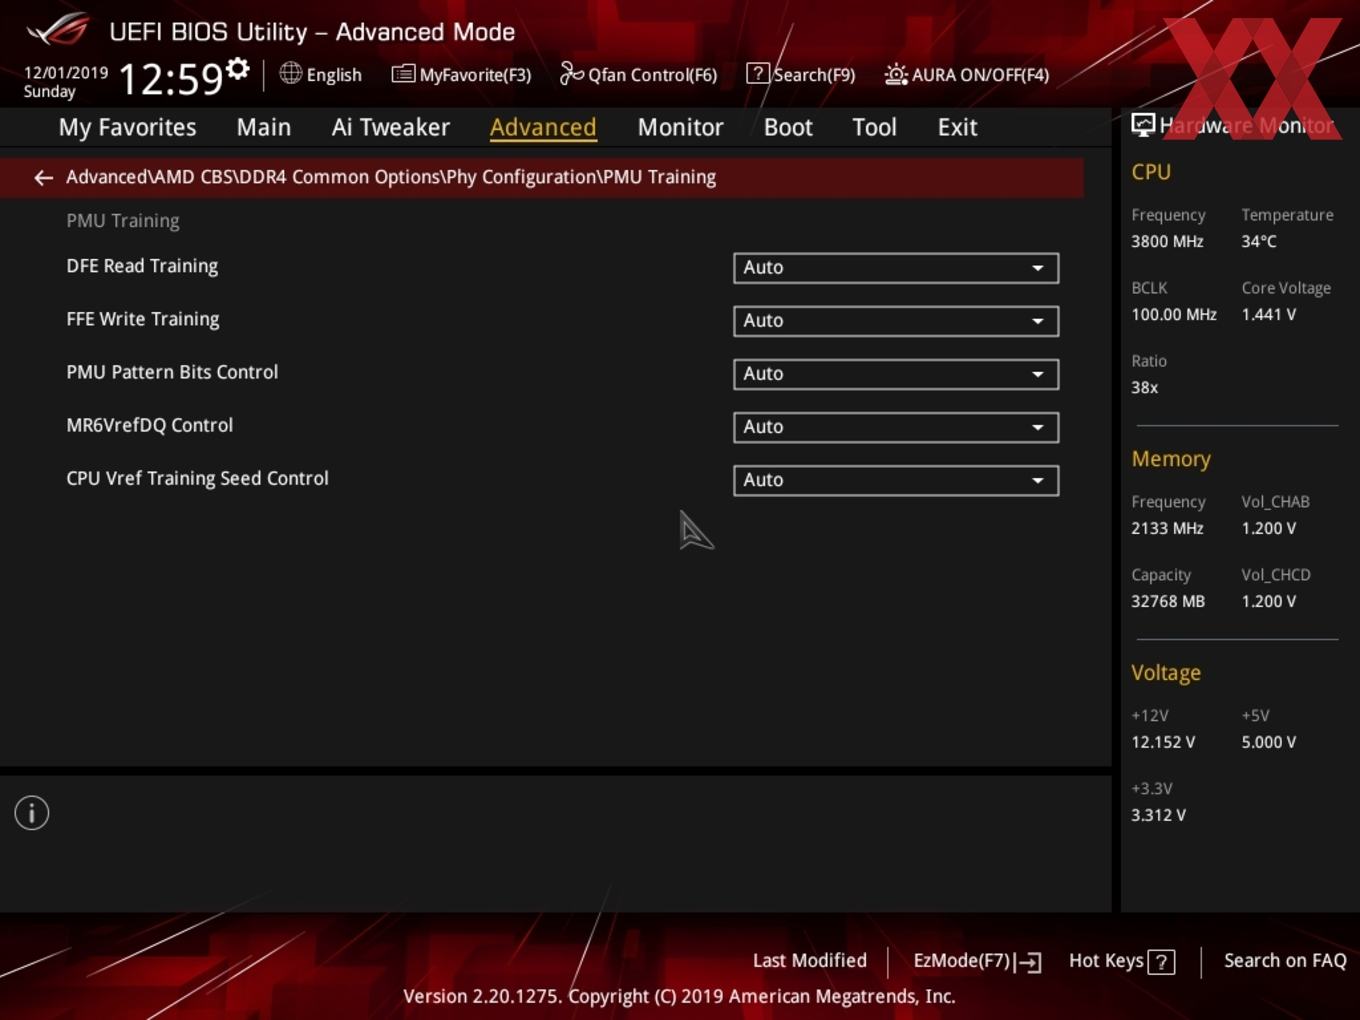Click the MyFavorite list icon
Viewport: 1360px width, 1020px height.
coord(403,74)
